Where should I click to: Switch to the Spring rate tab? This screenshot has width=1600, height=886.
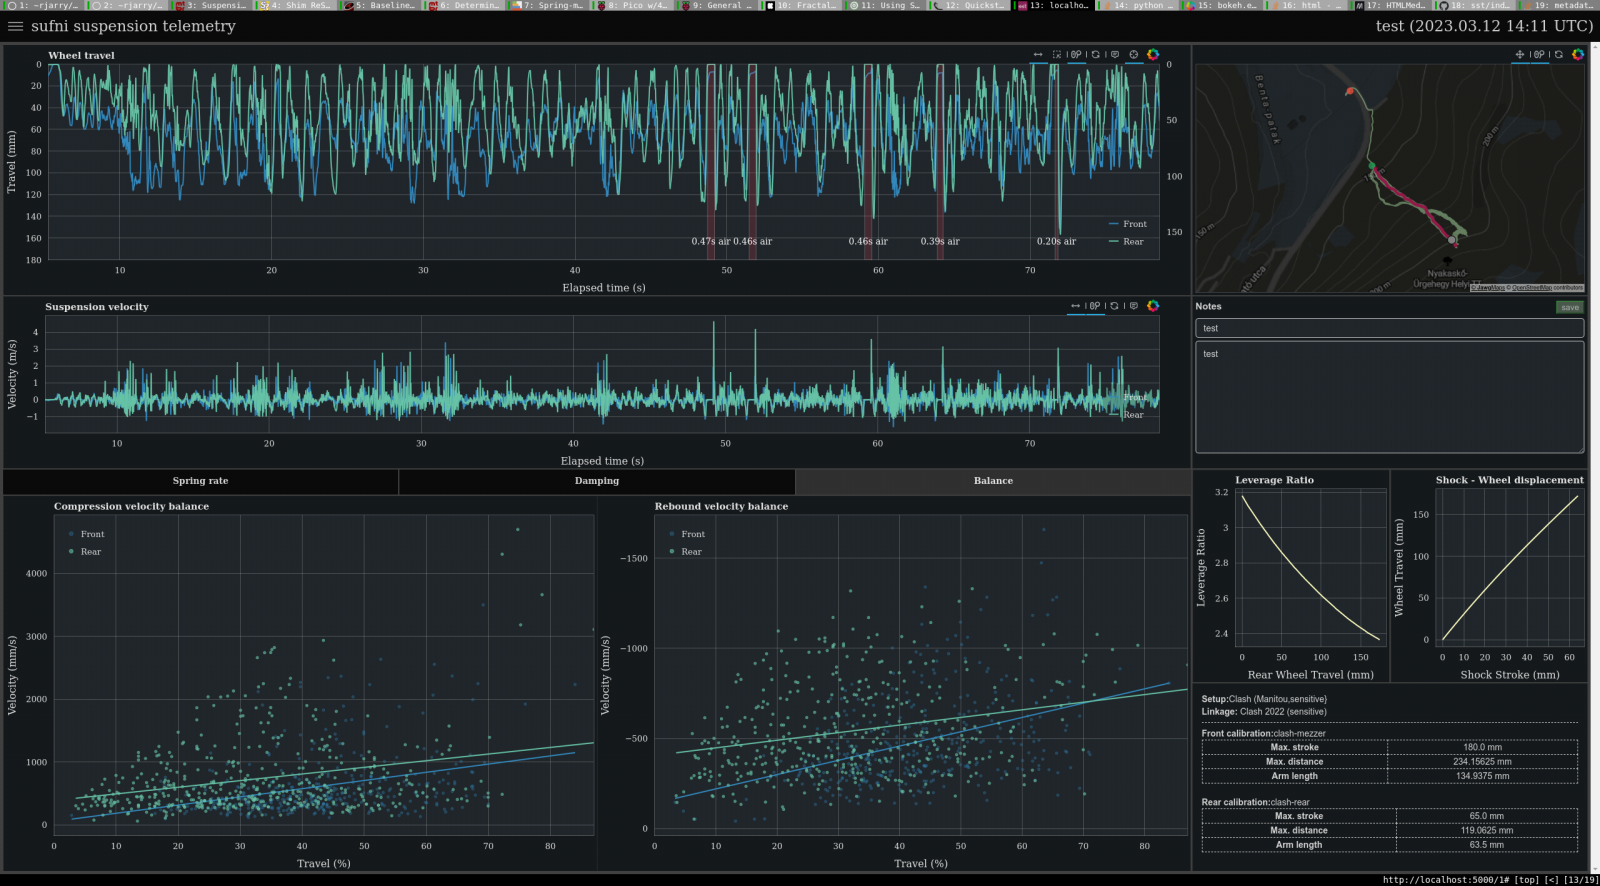200,481
